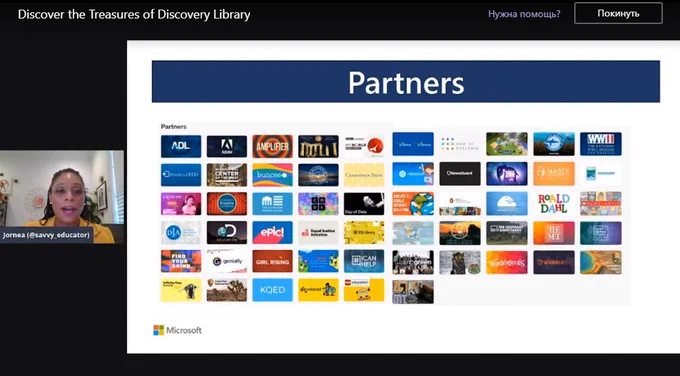Viewport: 680px width, 376px height.
Task: Click the Wonderopolis partner tile
Action: click(507, 262)
